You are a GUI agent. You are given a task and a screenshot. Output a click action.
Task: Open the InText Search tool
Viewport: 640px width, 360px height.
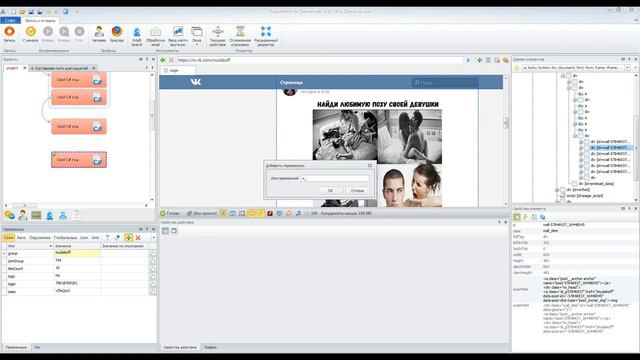click(x=137, y=36)
